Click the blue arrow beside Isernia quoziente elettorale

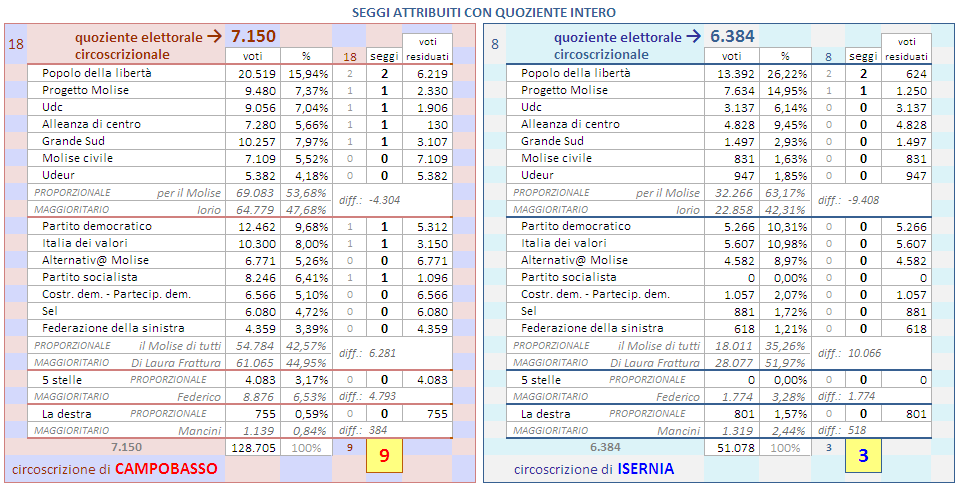[693, 37]
